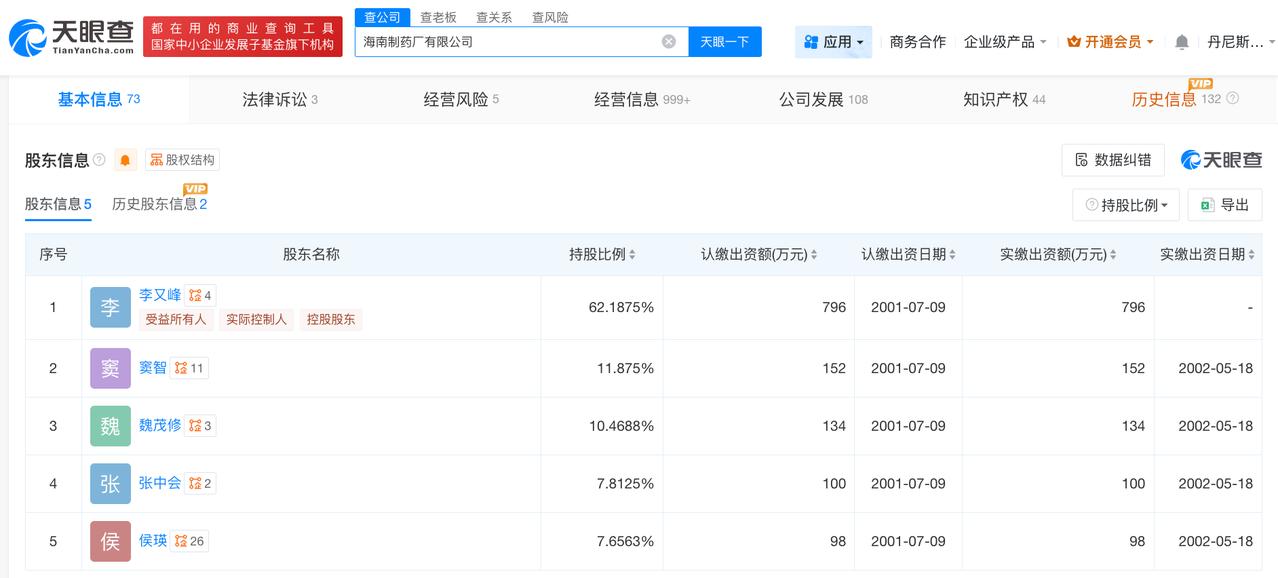This screenshot has width=1278, height=578.
Task: Sort by 认缴出资额(万元) column
Action: (759, 255)
